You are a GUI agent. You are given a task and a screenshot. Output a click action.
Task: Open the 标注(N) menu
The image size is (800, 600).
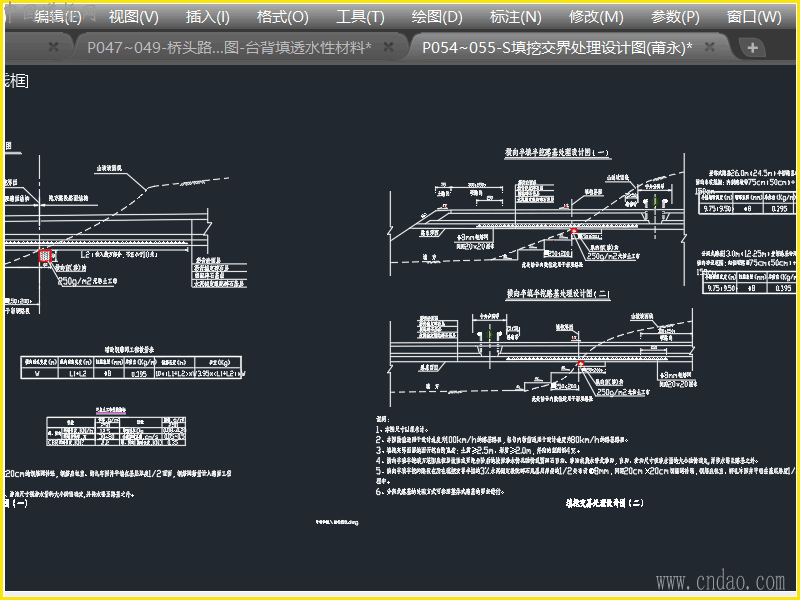pos(516,17)
